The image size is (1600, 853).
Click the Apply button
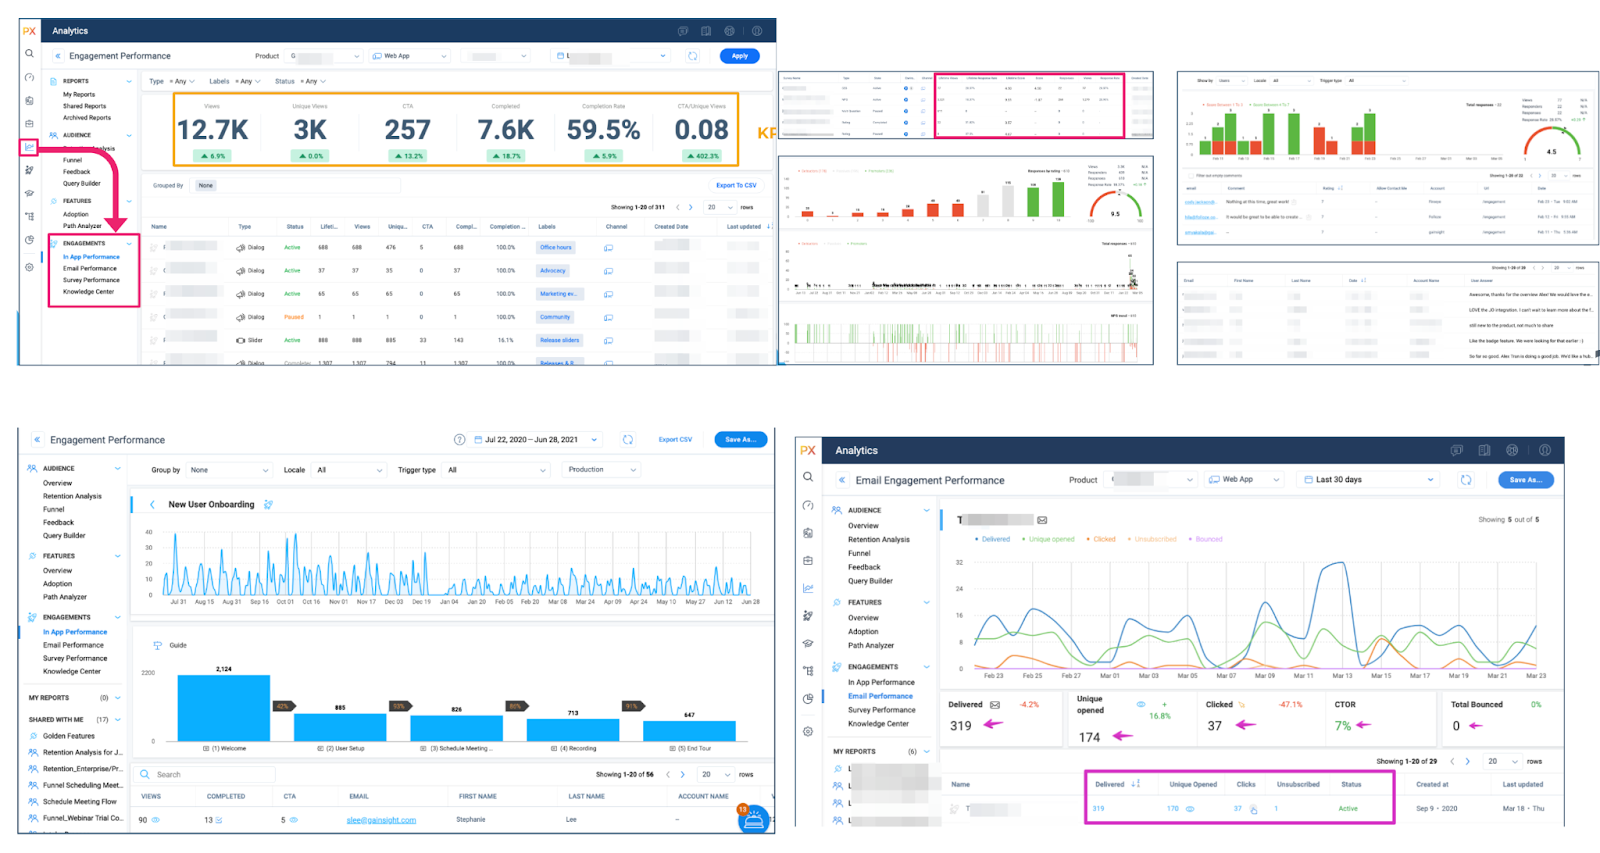740,56
